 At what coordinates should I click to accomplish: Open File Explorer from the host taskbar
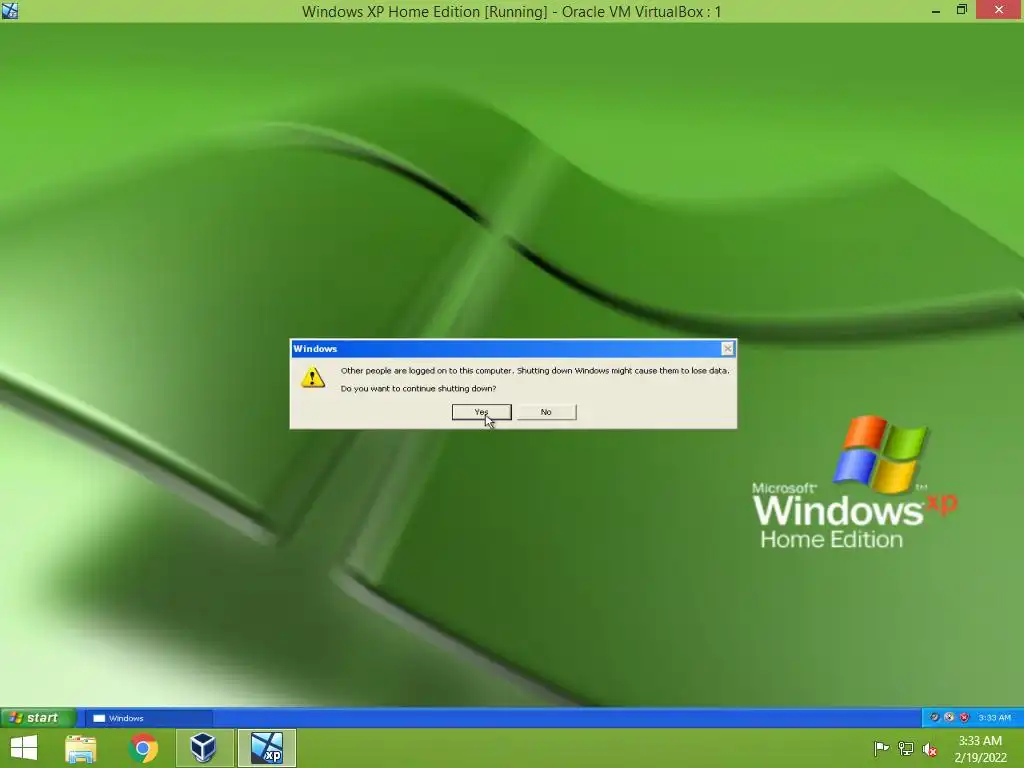81,748
